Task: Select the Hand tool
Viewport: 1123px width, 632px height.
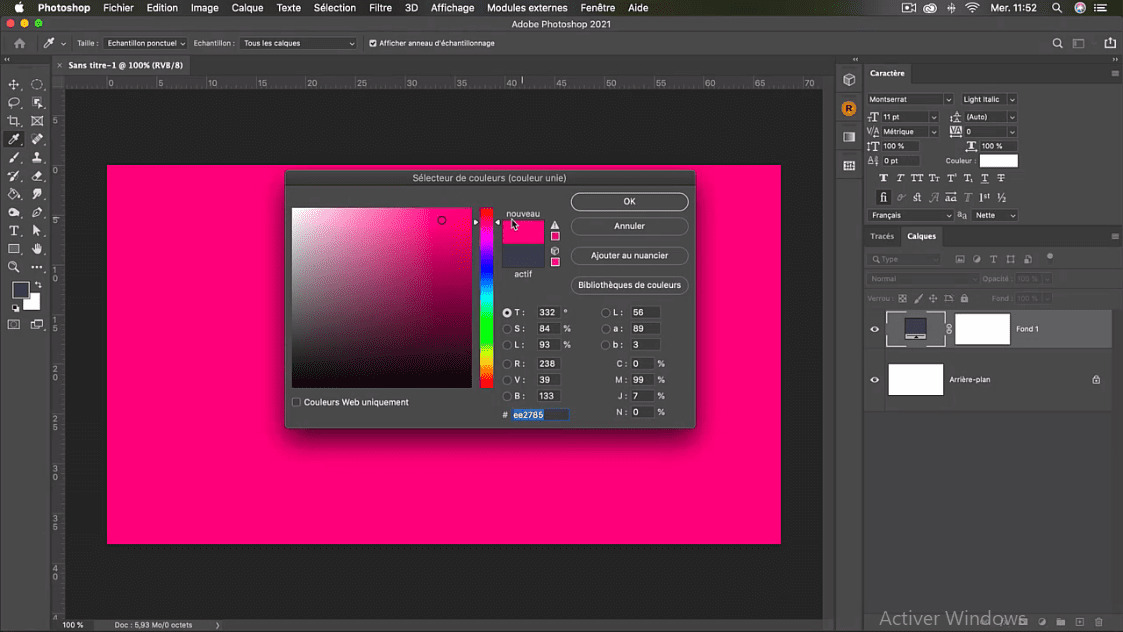Action: pyautogui.click(x=37, y=249)
